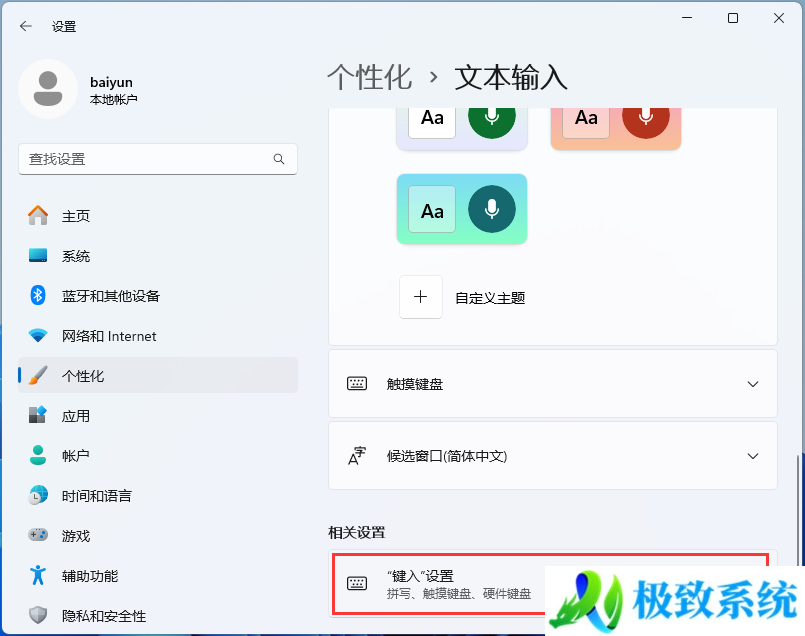The width and height of the screenshot is (805, 636).
Task: Click the Bluetooth icon in sidebar
Action: tap(38, 295)
